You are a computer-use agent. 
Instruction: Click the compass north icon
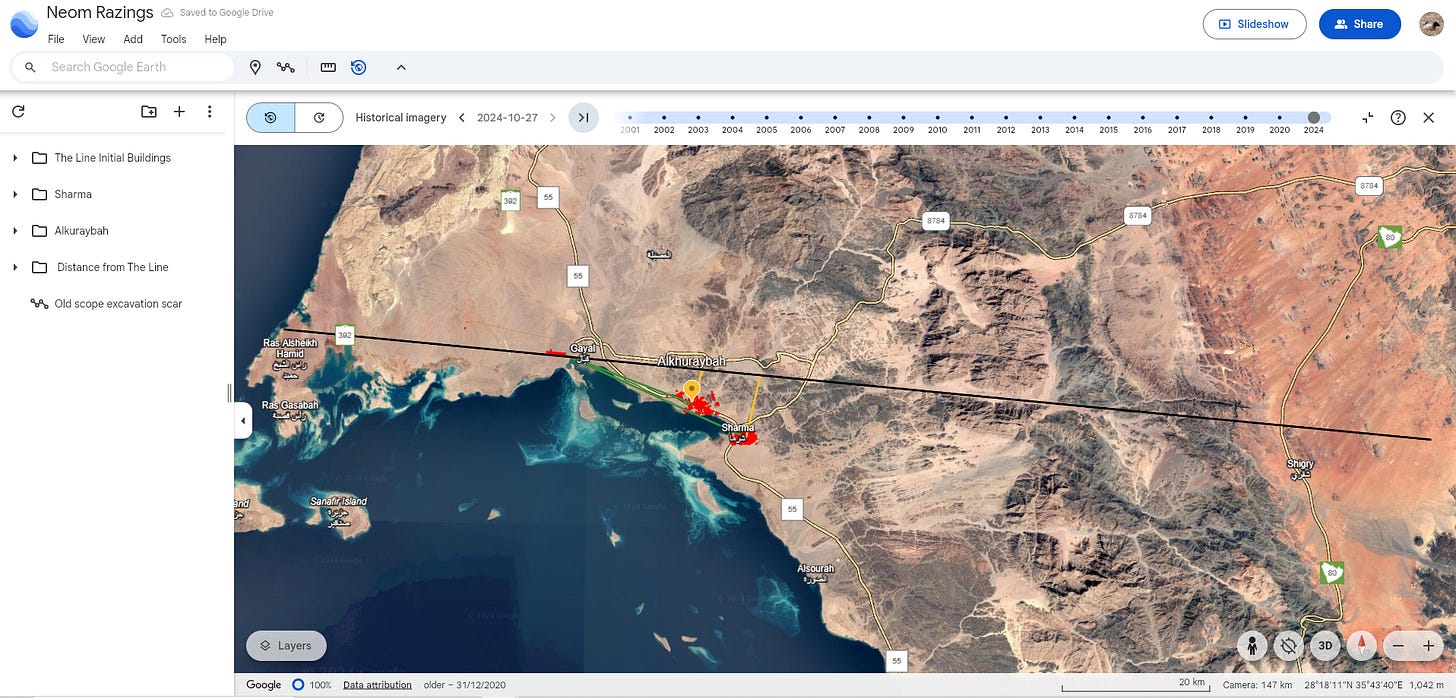[x=1361, y=646]
